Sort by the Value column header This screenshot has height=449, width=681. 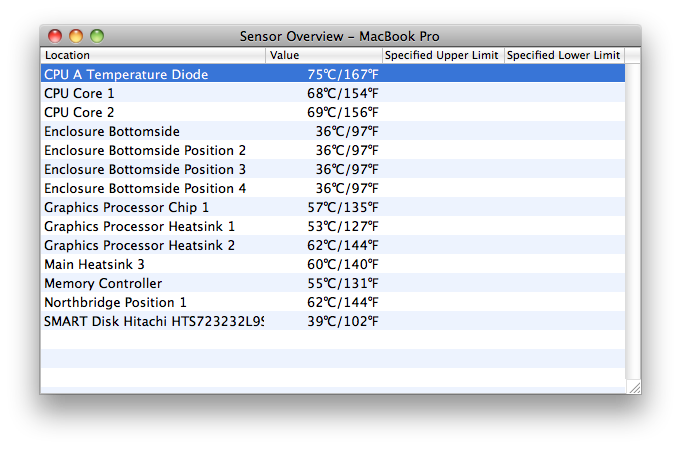tap(324, 55)
